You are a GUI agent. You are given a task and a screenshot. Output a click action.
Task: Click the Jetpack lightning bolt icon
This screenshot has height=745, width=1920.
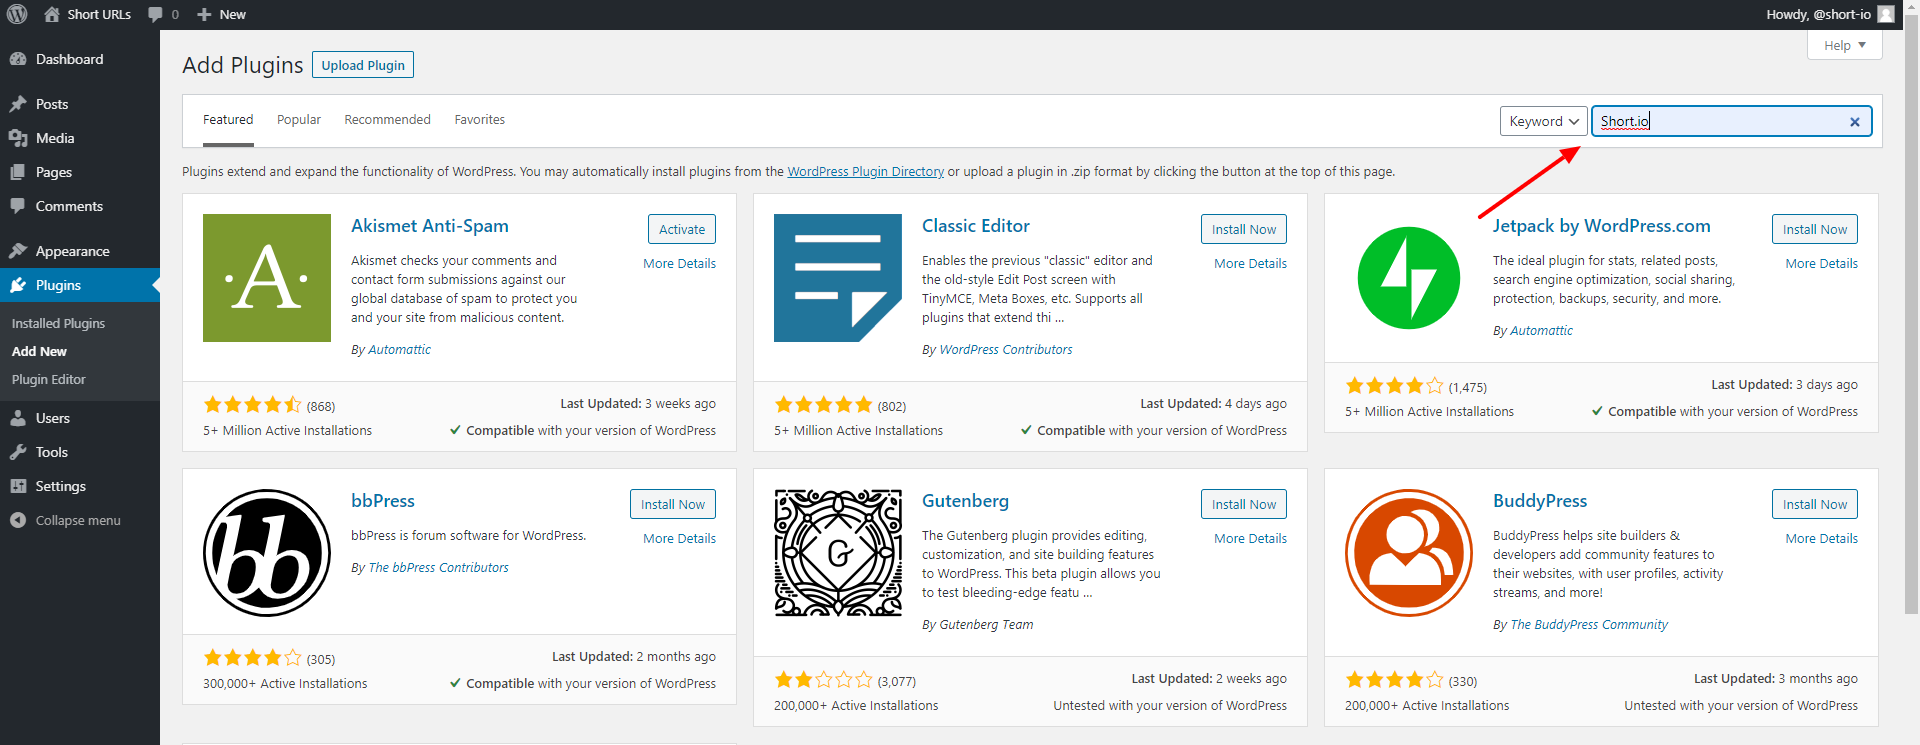pos(1408,278)
